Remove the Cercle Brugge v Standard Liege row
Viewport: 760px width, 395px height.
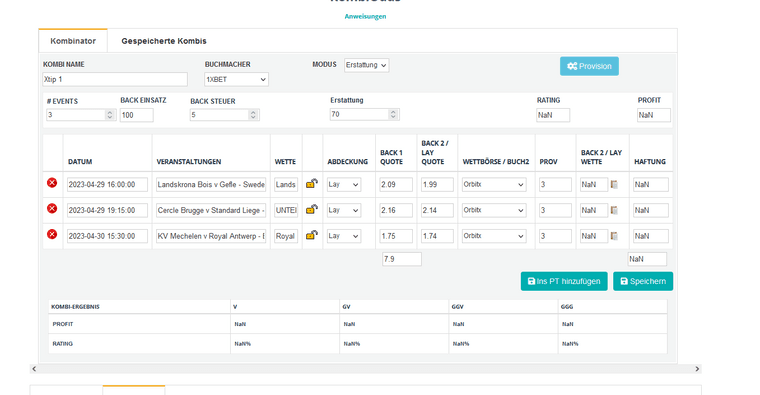52,208
